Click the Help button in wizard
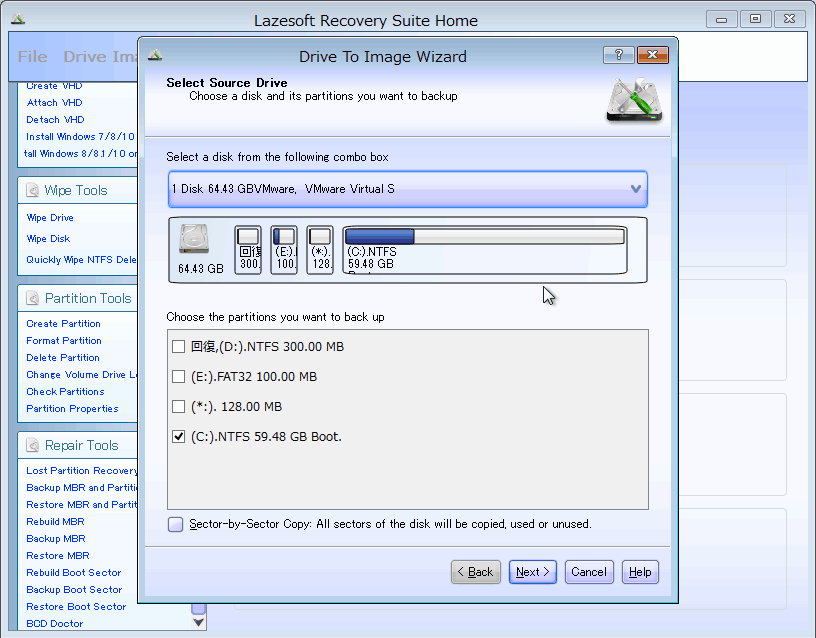 (640, 572)
